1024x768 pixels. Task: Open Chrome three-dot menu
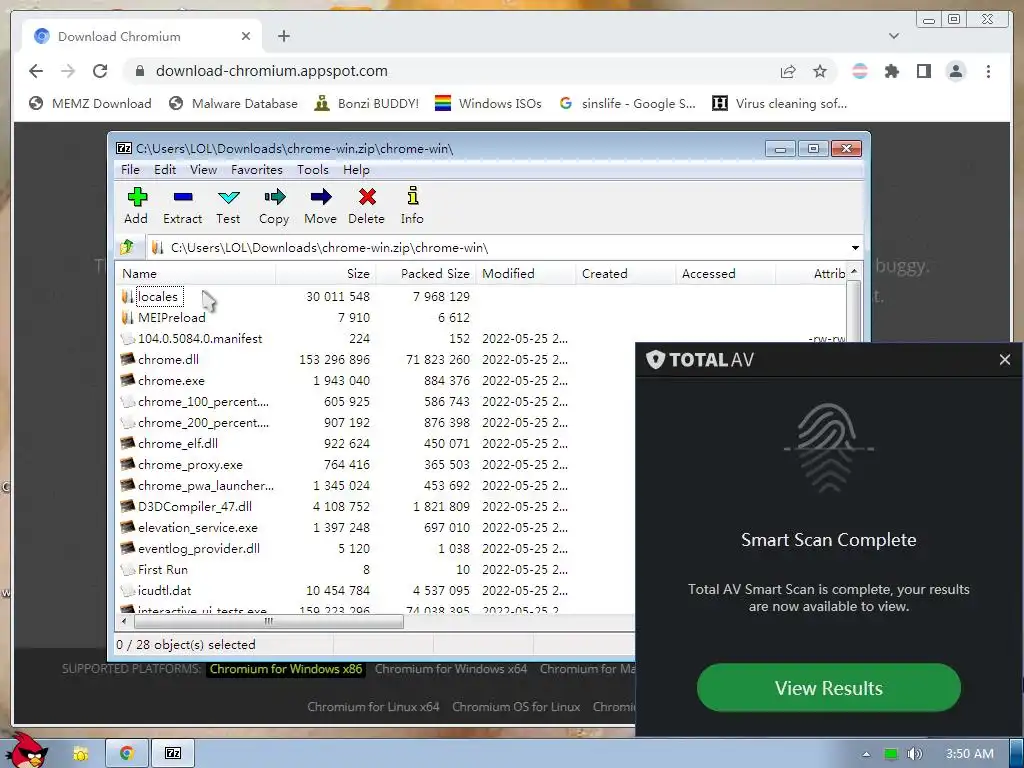tap(988, 71)
